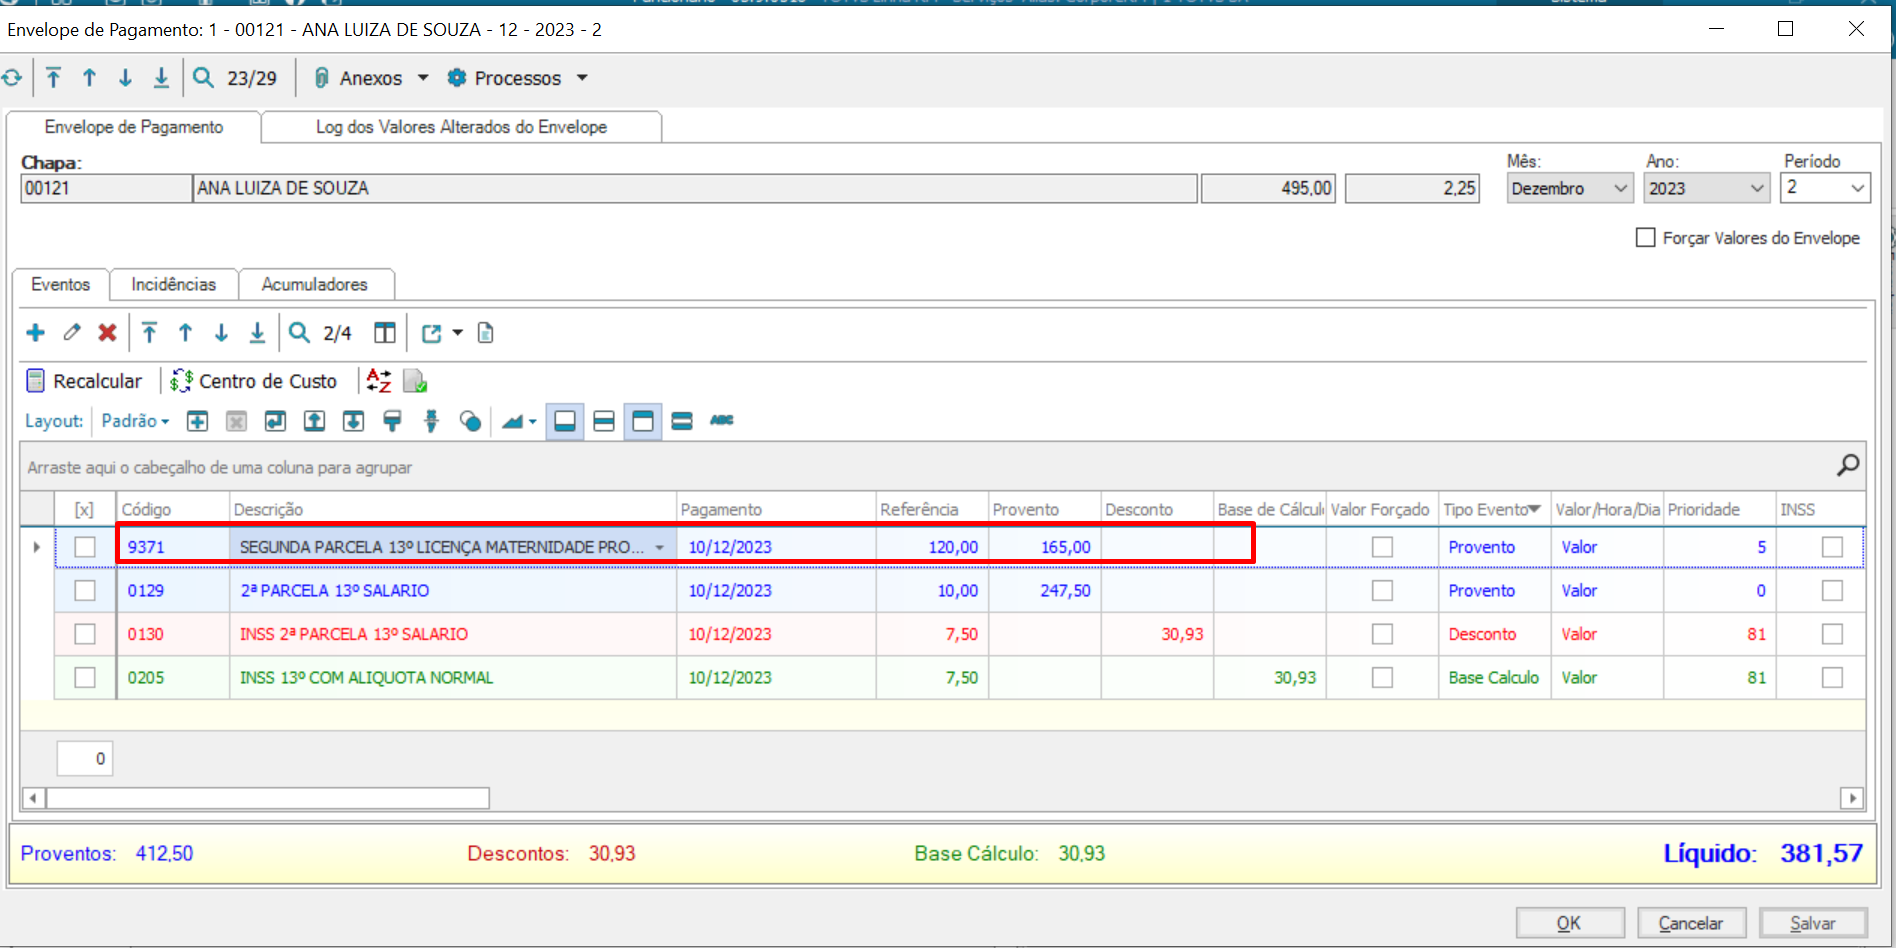Open the columns chooser icon
Viewport: 1896px width, 948px height.
pyautogui.click(x=385, y=333)
